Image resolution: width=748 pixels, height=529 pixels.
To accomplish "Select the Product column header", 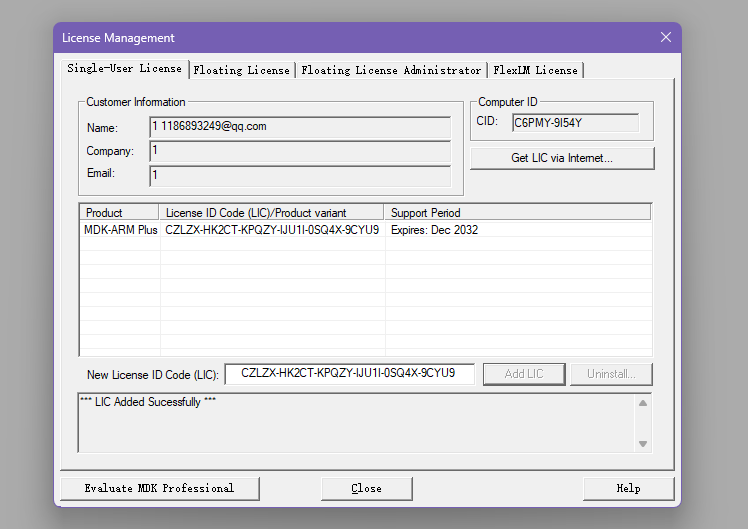I will pyautogui.click(x=119, y=212).
